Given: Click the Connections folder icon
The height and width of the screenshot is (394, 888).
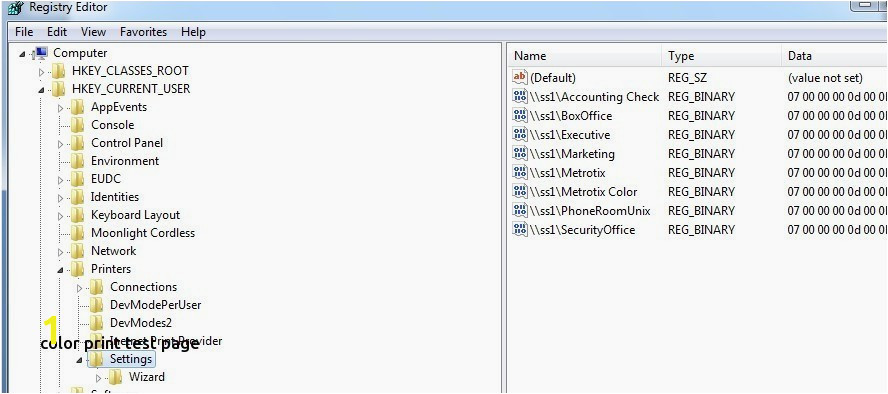Looking at the screenshot, I should (x=97, y=287).
